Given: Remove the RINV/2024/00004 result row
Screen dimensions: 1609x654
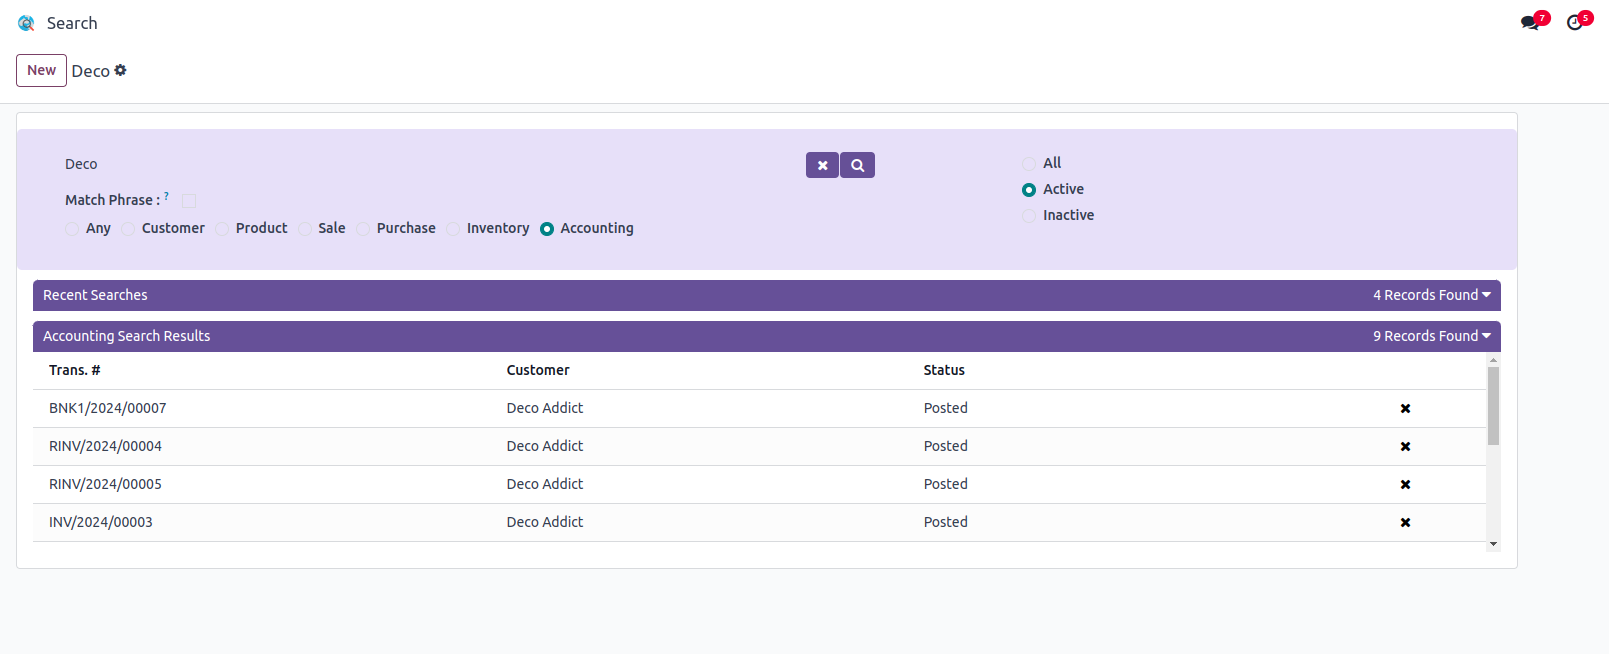Looking at the screenshot, I should (1405, 446).
